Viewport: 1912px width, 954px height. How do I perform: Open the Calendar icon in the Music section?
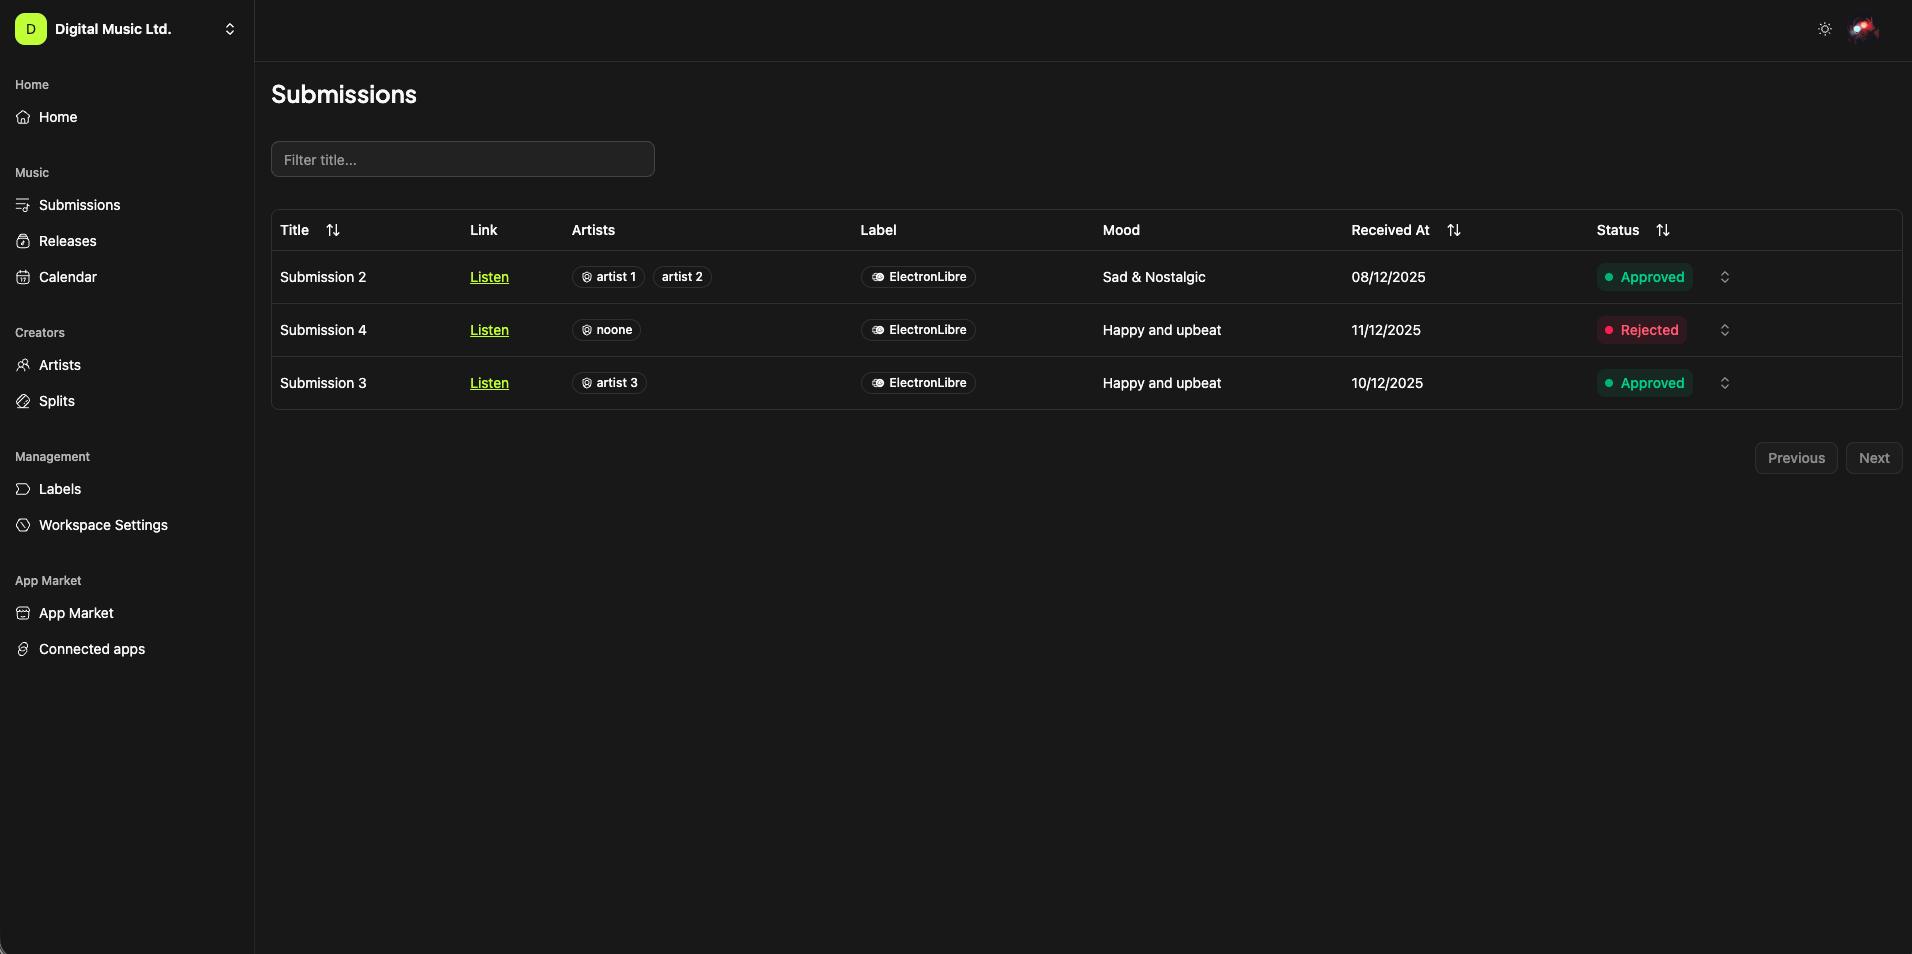(x=22, y=277)
